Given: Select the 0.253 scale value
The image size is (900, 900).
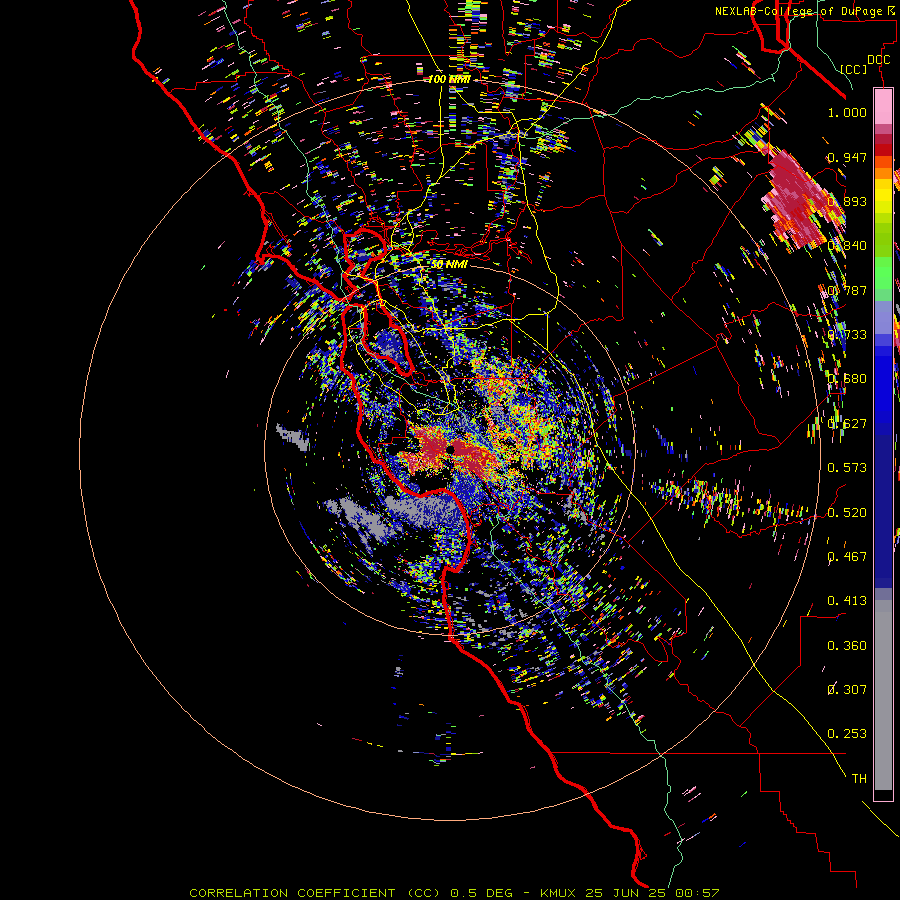Looking at the screenshot, I should 847,734.
